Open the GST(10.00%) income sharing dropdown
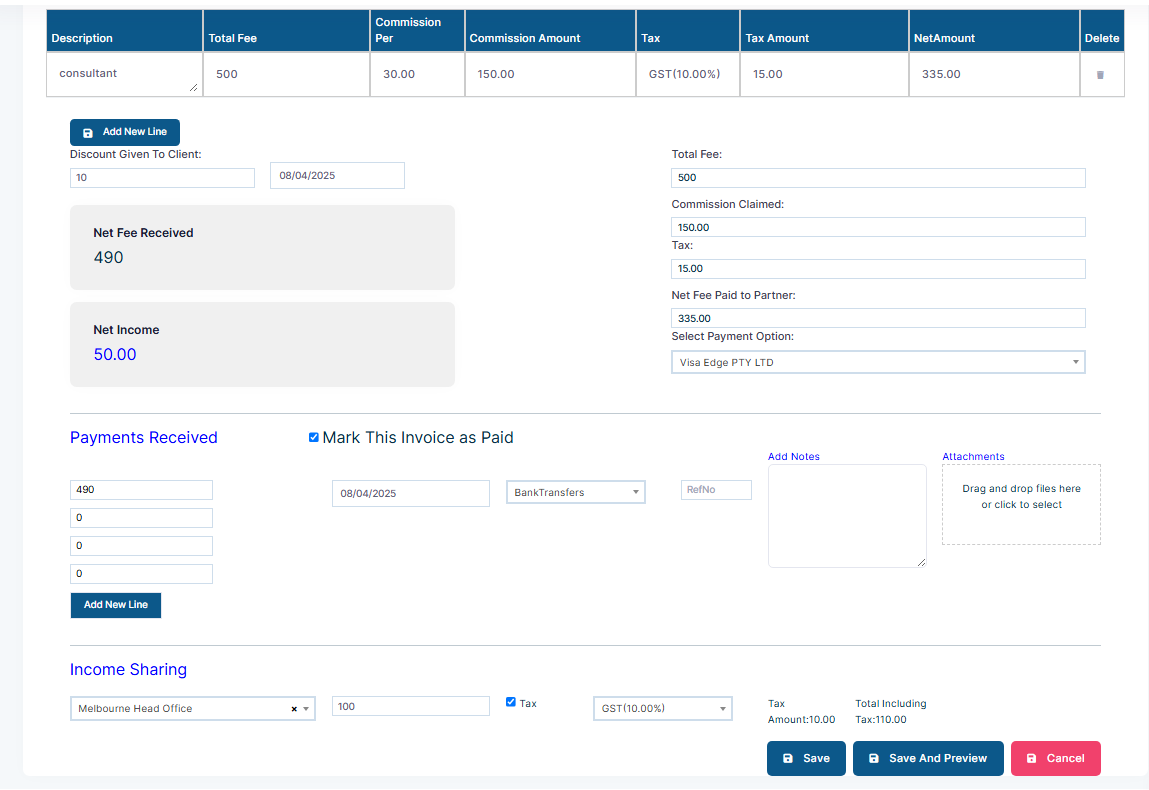 tap(662, 709)
